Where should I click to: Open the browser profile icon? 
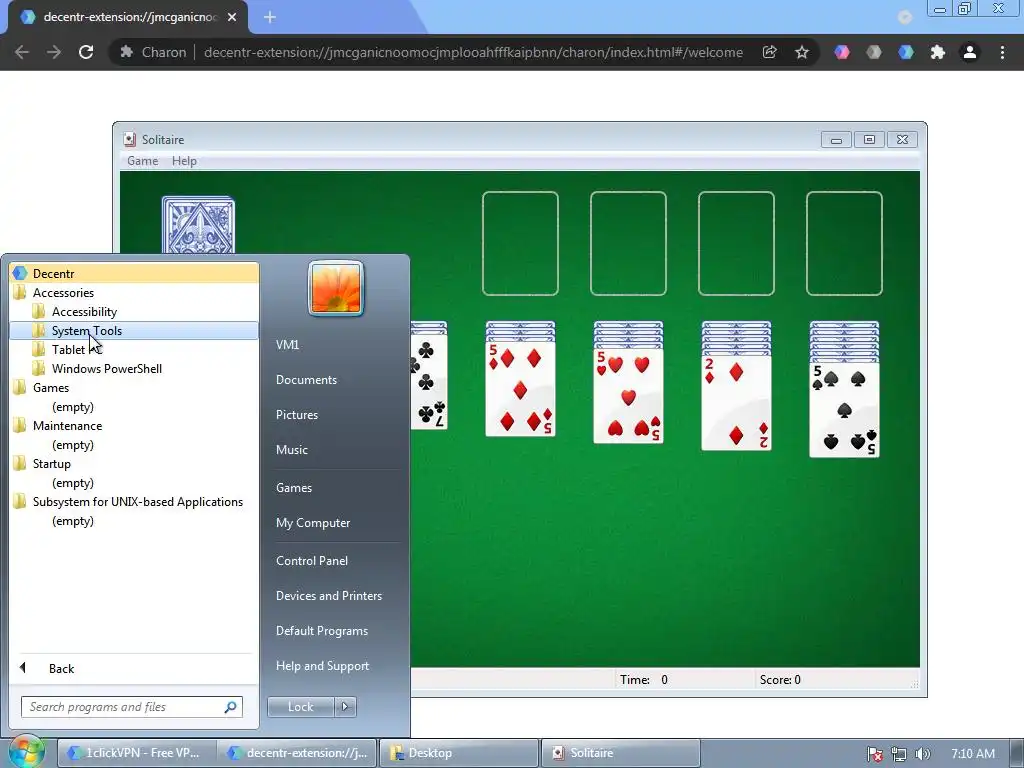pos(970,52)
